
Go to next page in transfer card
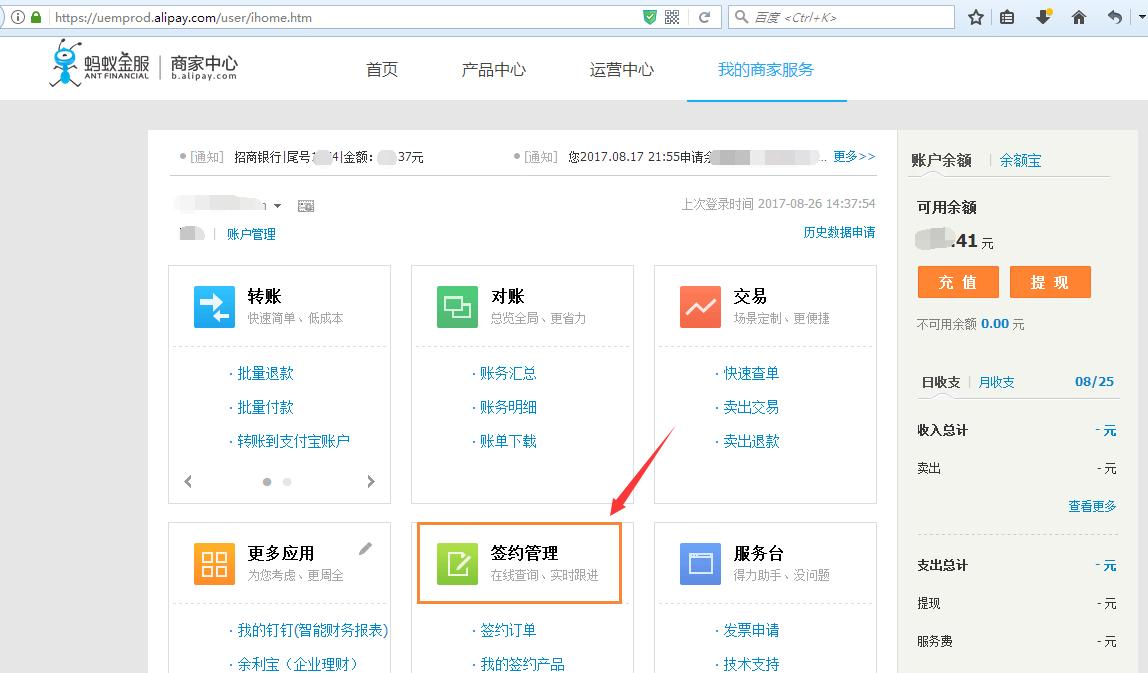point(371,481)
